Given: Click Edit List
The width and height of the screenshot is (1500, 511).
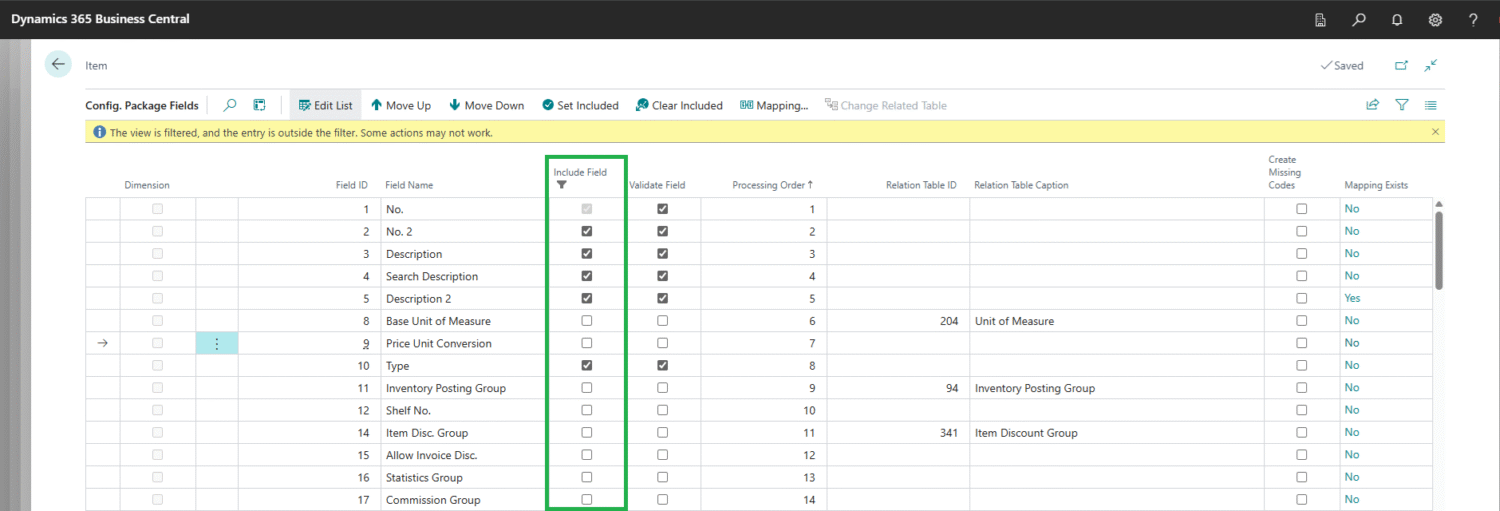Looking at the screenshot, I should 326,105.
